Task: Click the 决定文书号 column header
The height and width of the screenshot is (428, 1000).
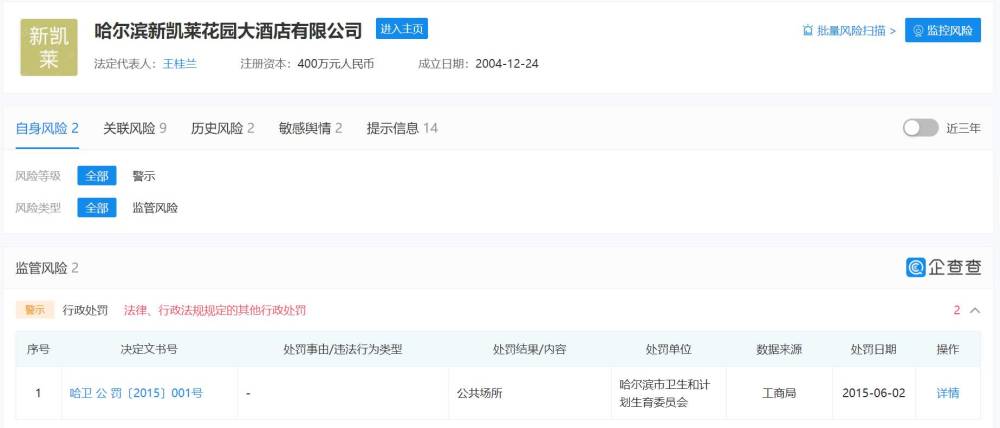Action: (x=149, y=349)
